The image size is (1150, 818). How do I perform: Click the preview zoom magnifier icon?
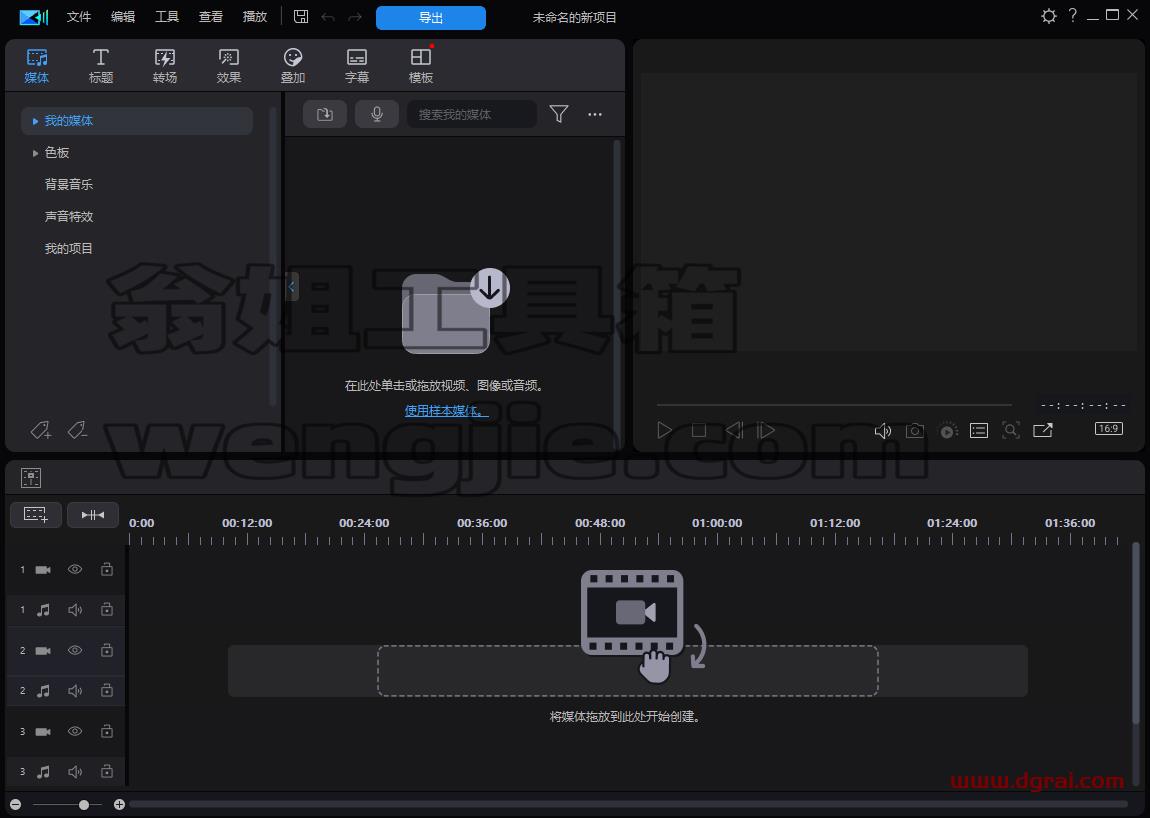(x=1011, y=431)
